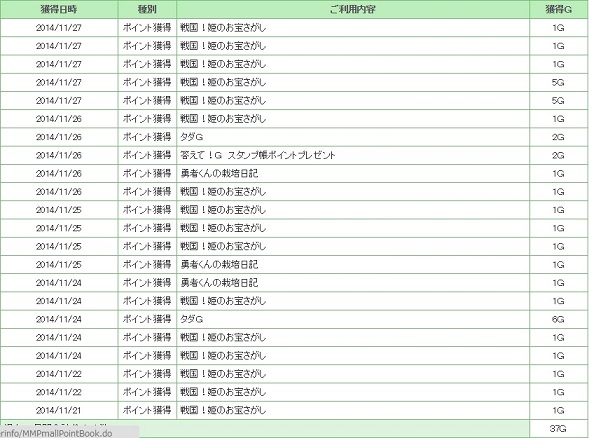Click the 2014/11/21 date cell
This screenshot has height=438, width=589.
59,410
